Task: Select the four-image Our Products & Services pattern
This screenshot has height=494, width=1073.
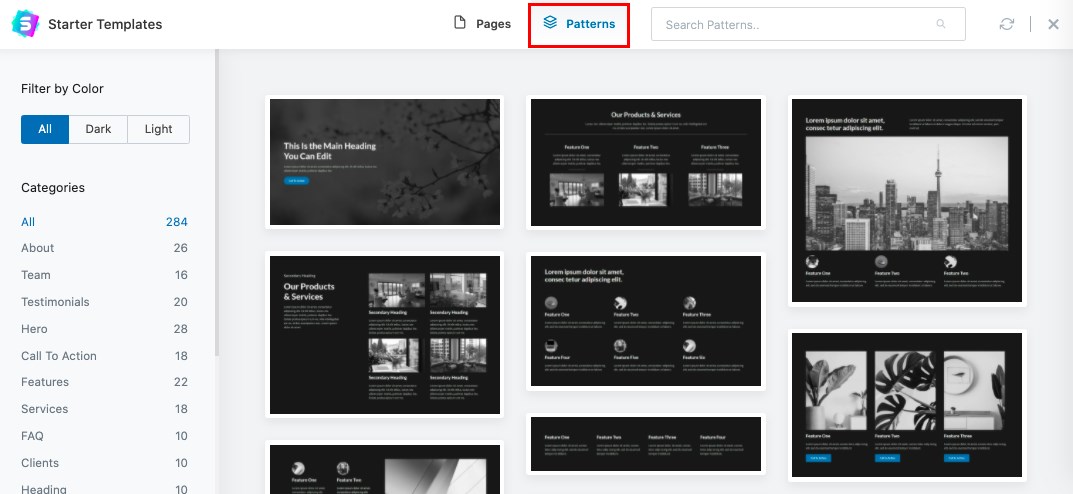Action: [385, 335]
